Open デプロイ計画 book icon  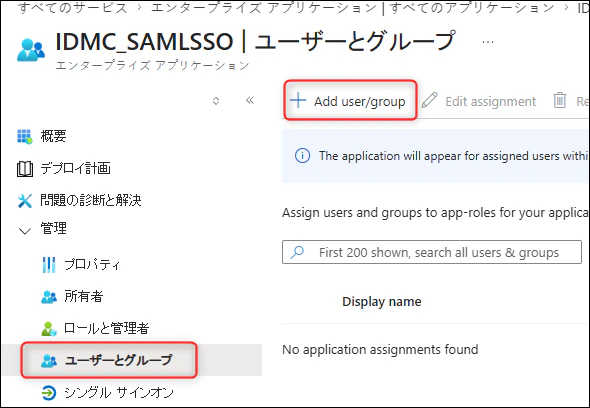(25, 169)
